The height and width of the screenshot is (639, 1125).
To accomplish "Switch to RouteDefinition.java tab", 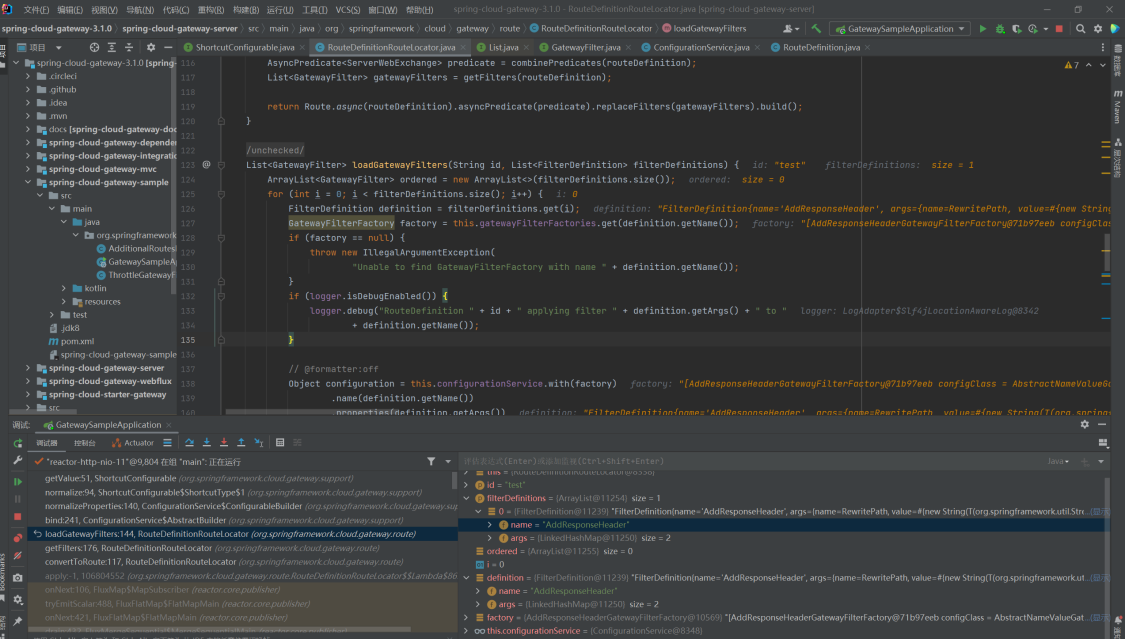I will click(821, 47).
